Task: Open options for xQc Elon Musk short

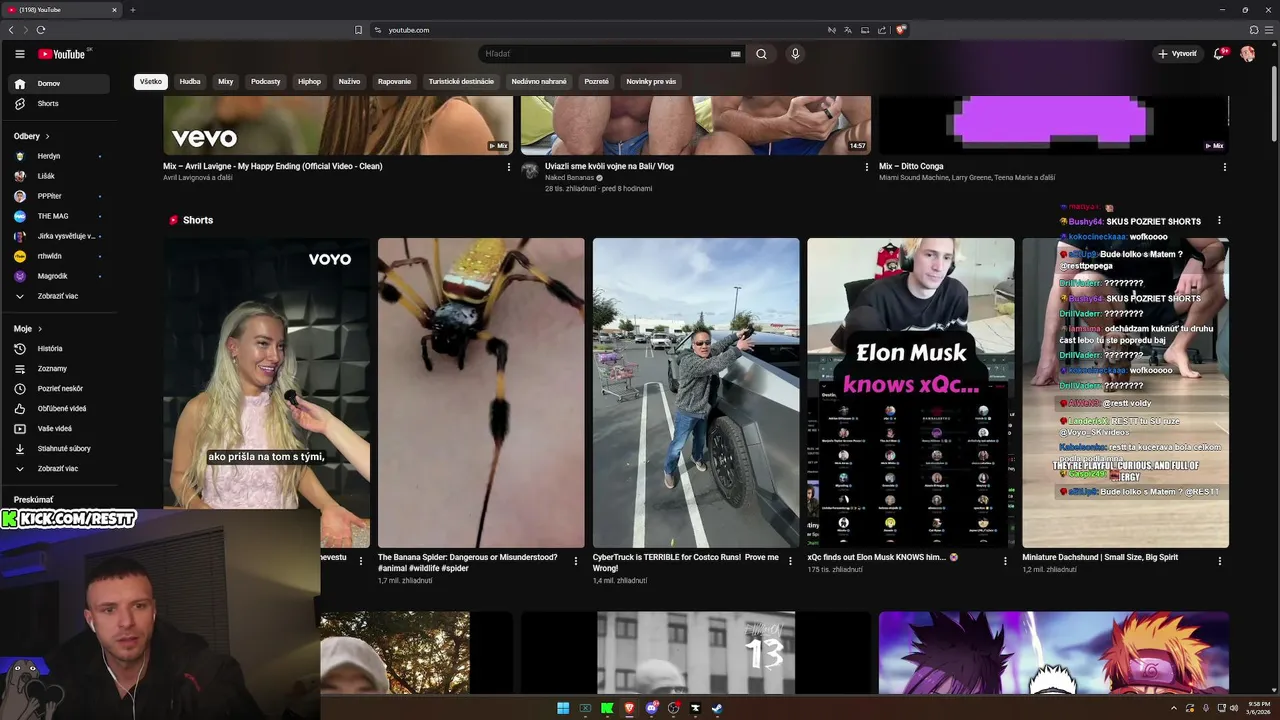Action: [x=1006, y=561]
